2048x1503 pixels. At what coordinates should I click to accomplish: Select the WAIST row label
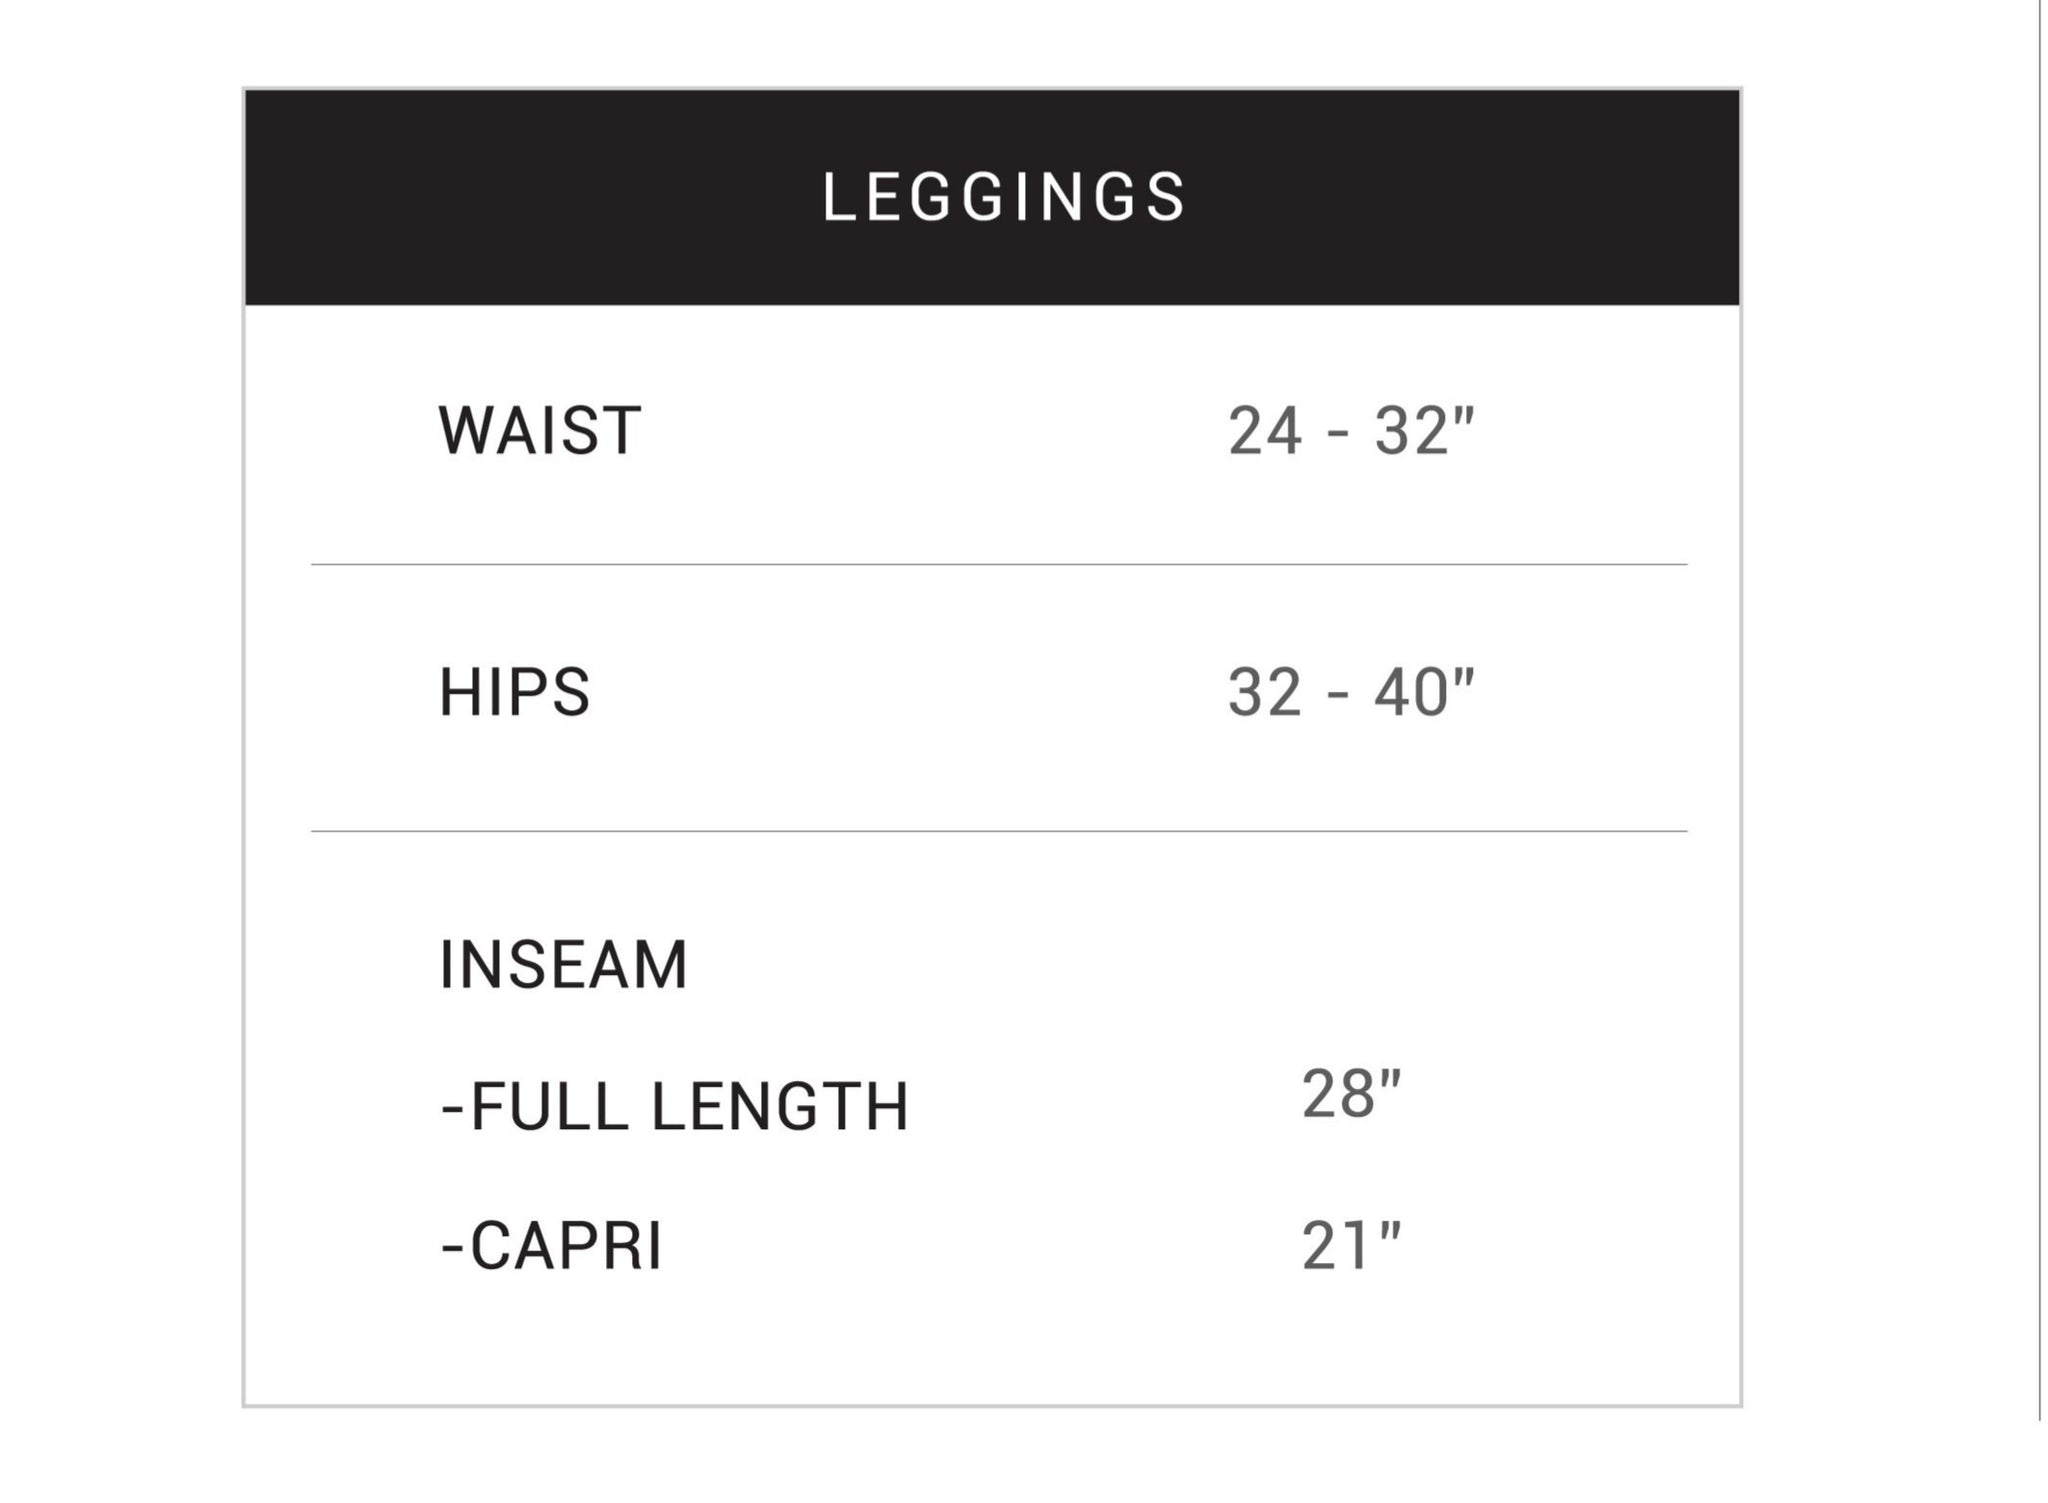(x=540, y=431)
